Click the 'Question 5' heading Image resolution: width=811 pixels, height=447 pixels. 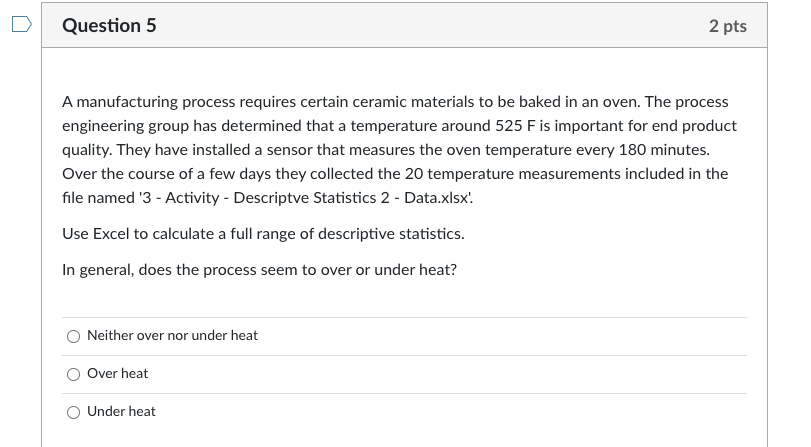click(109, 26)
